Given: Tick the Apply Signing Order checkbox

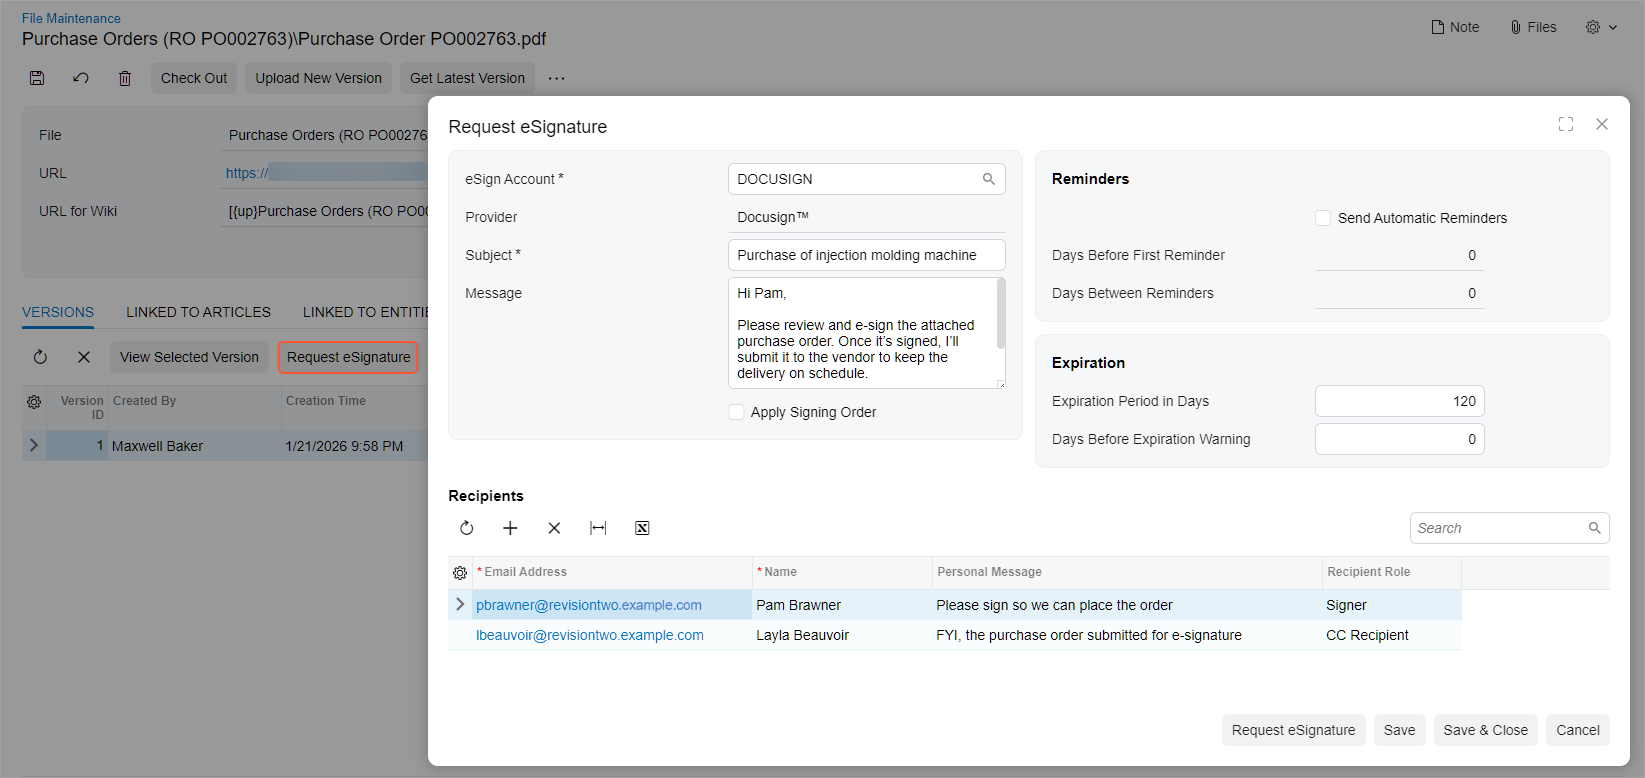Looking at the screenshot, I should (736, 412).
